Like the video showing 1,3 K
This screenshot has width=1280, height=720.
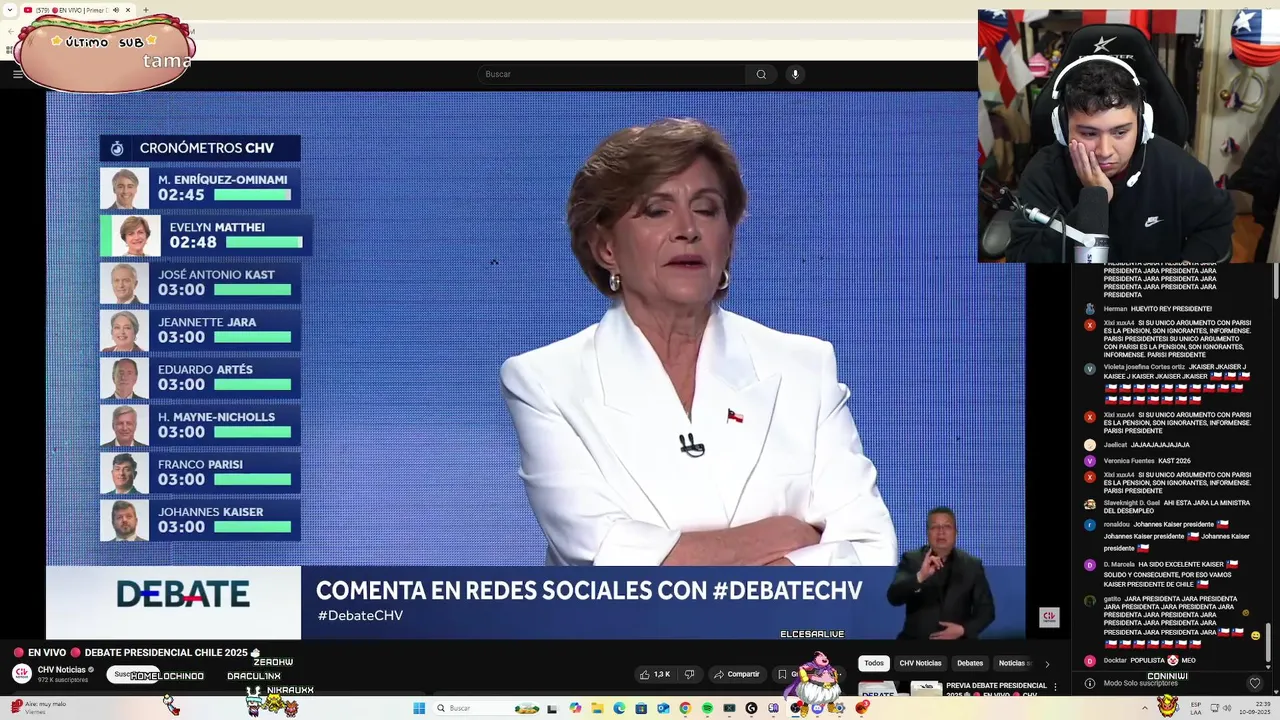point(656,674)
